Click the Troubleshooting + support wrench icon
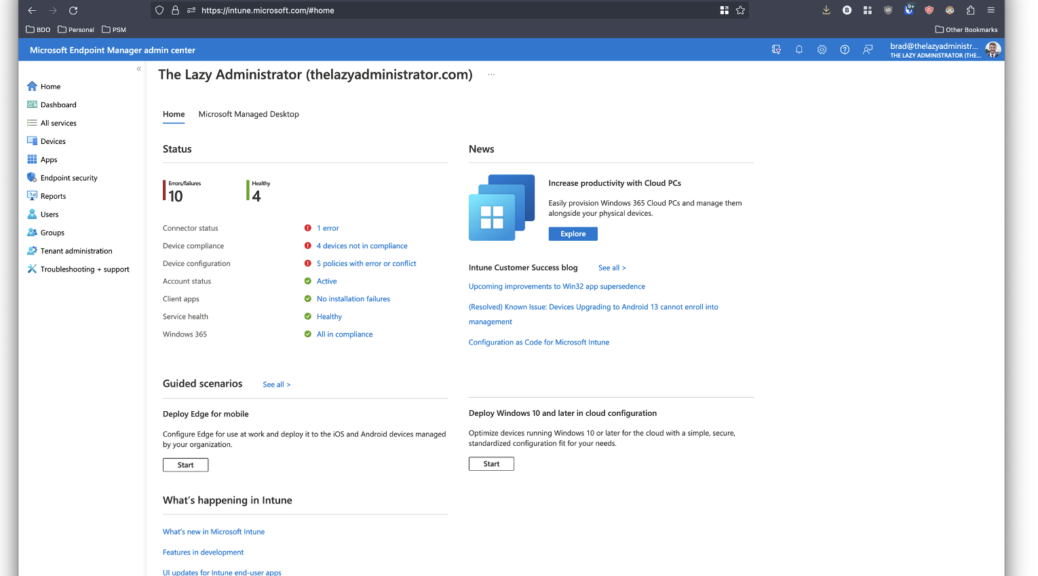The height and width of the screenshot is (576, 1038). pos(32,269)
